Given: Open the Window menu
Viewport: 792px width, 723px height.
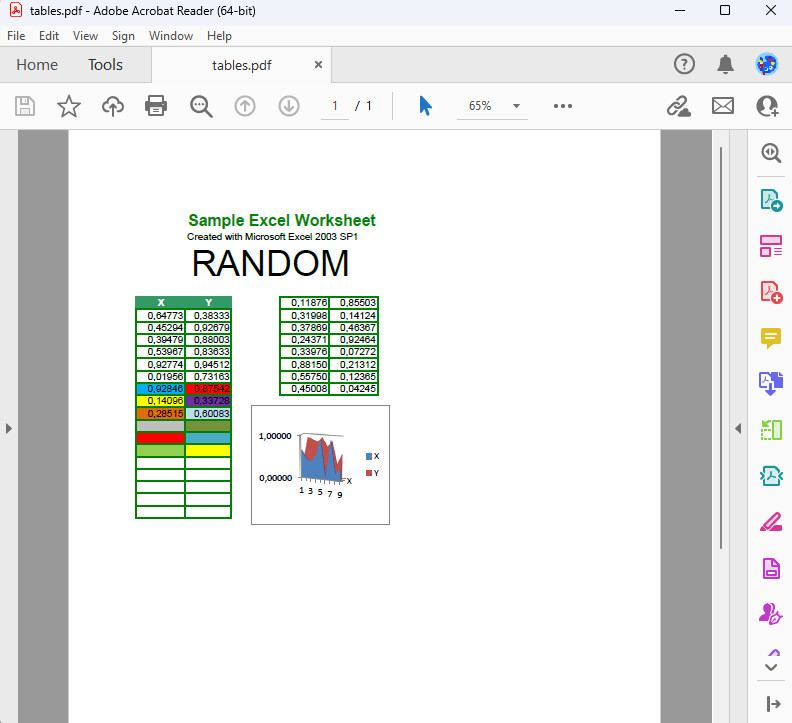Looking at the screenshot, I should point(171,36).
